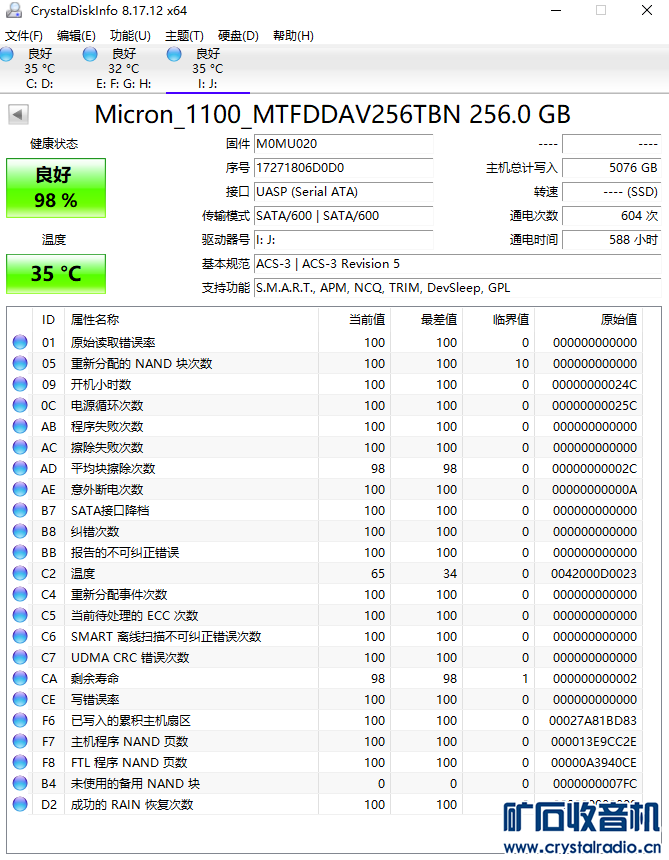Click the 驱动器号 I: J: field

[x=343, y=240]
